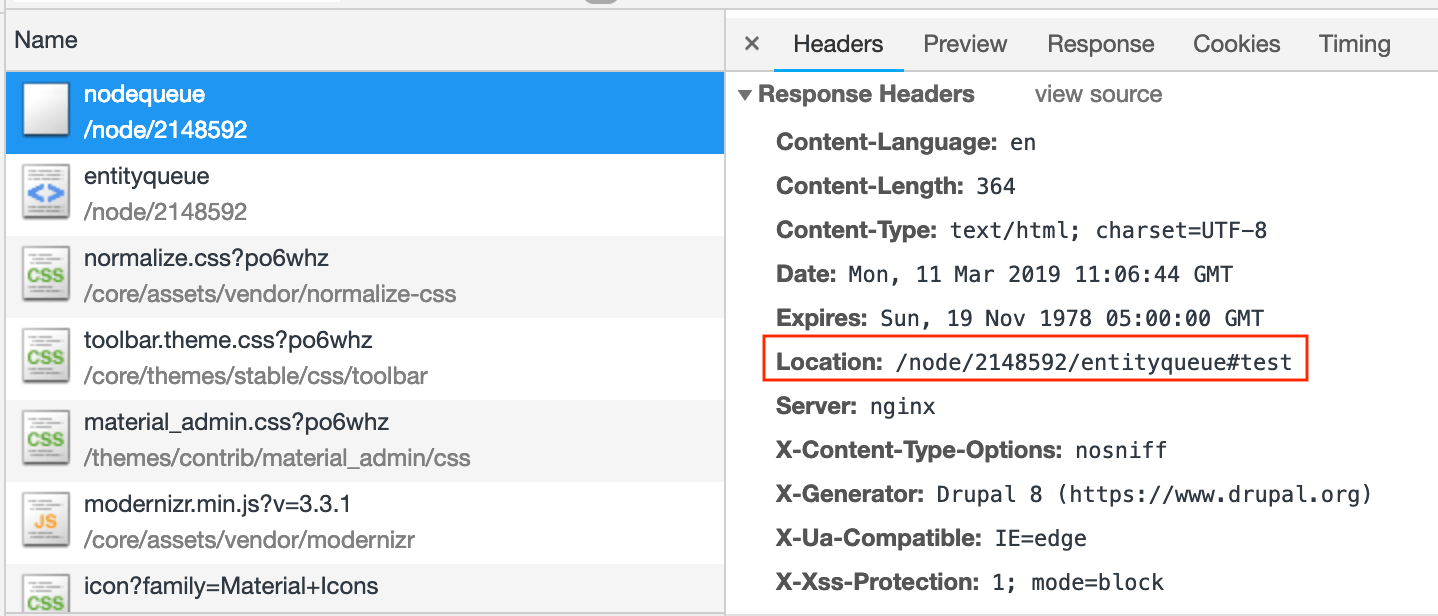Click the view source link
This screenshot has height=616, width=1438.
coord(1098,95)
